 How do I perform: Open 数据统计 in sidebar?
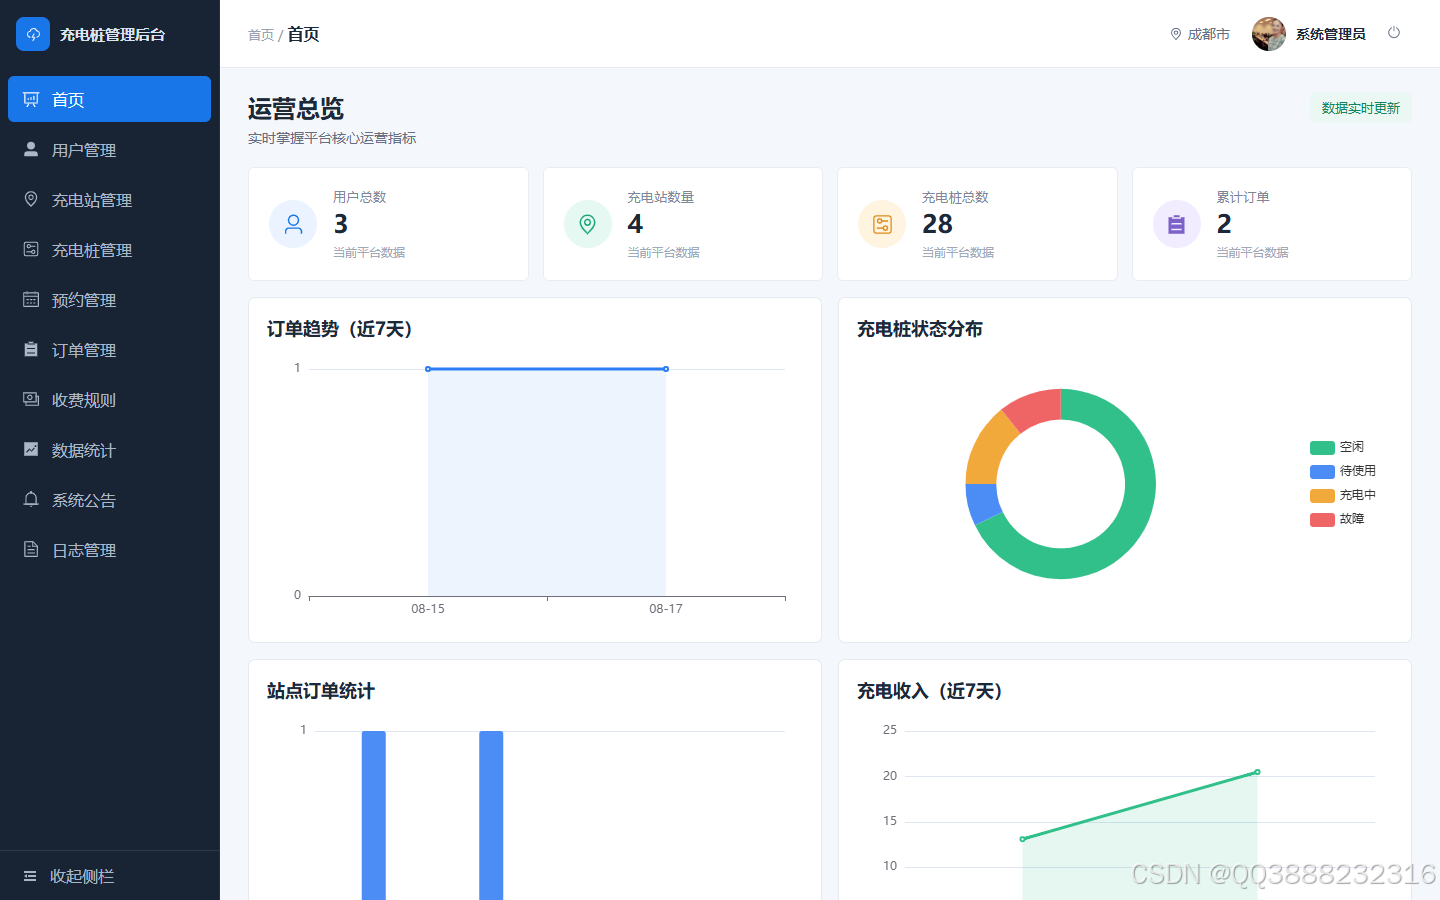pos(109,449)
